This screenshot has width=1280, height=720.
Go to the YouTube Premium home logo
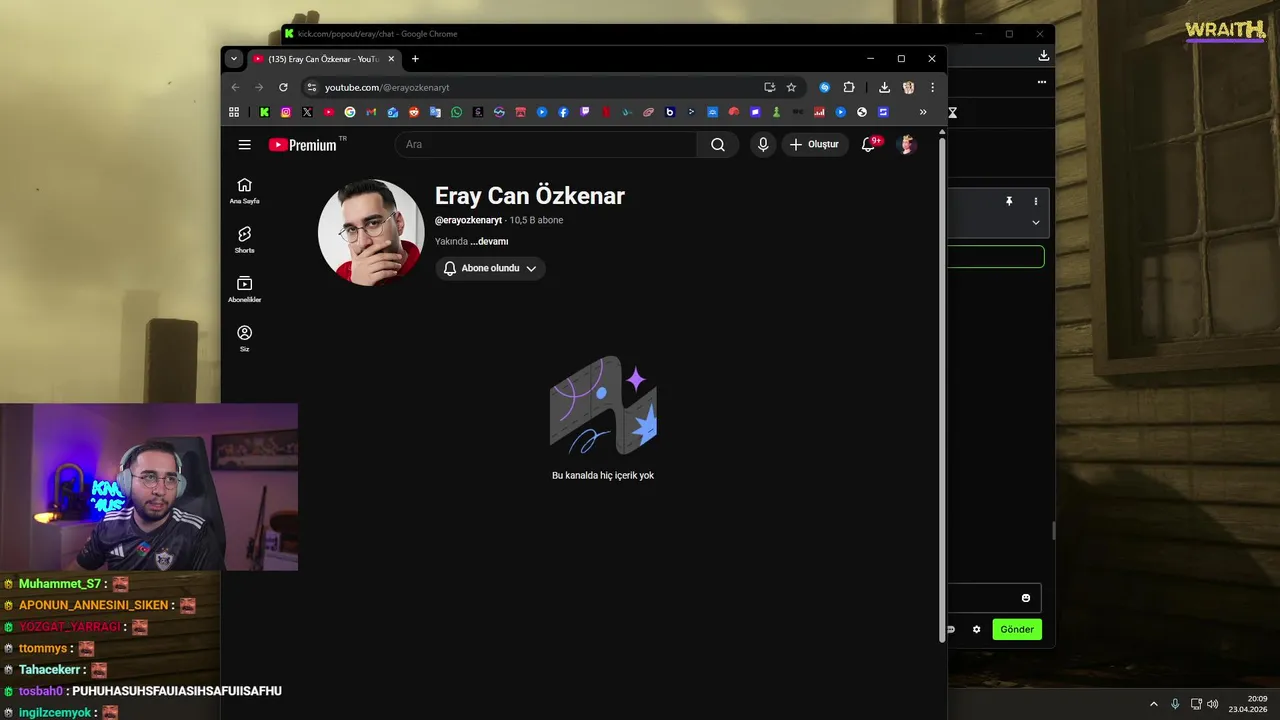[303, 145]
